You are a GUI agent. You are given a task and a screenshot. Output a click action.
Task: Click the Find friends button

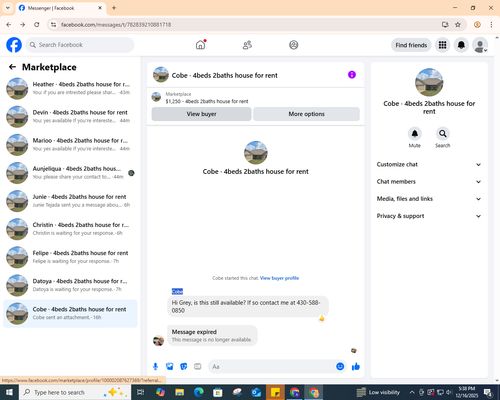(x=411, y=45)
